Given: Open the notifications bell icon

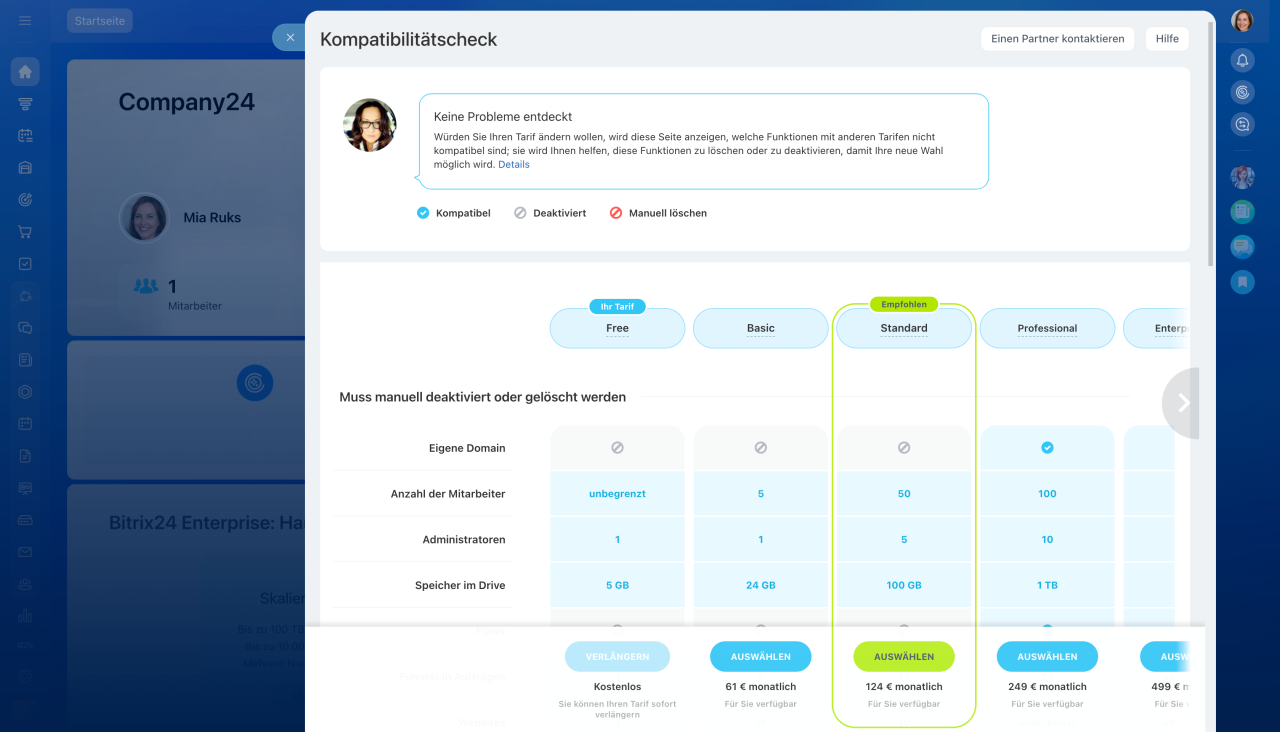Looking at the screenshot, I should (x=1242, y=60).
